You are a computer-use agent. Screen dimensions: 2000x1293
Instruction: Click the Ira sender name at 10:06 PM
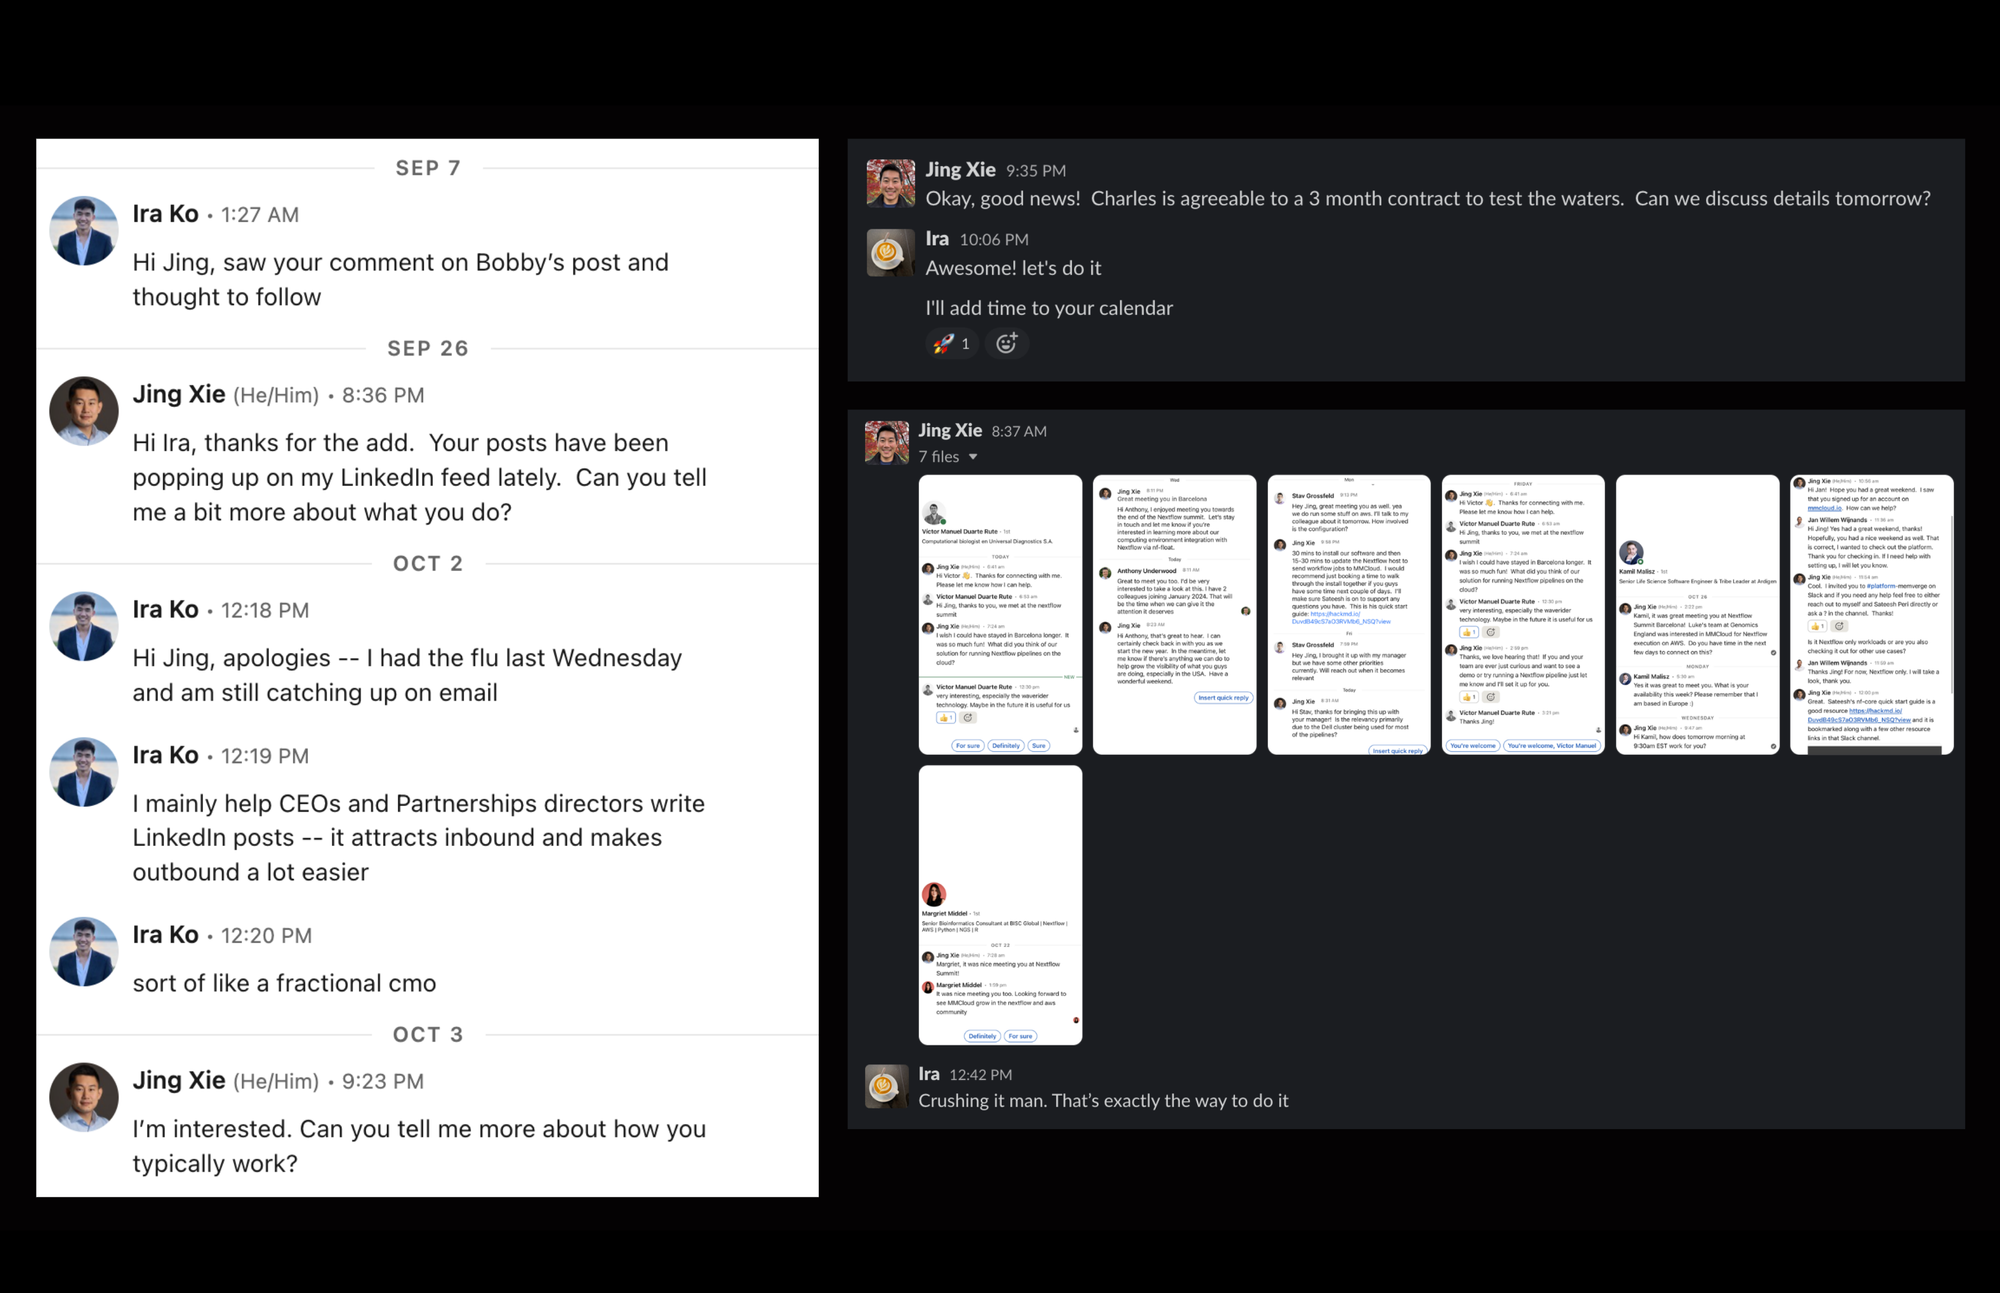(937, 238)
